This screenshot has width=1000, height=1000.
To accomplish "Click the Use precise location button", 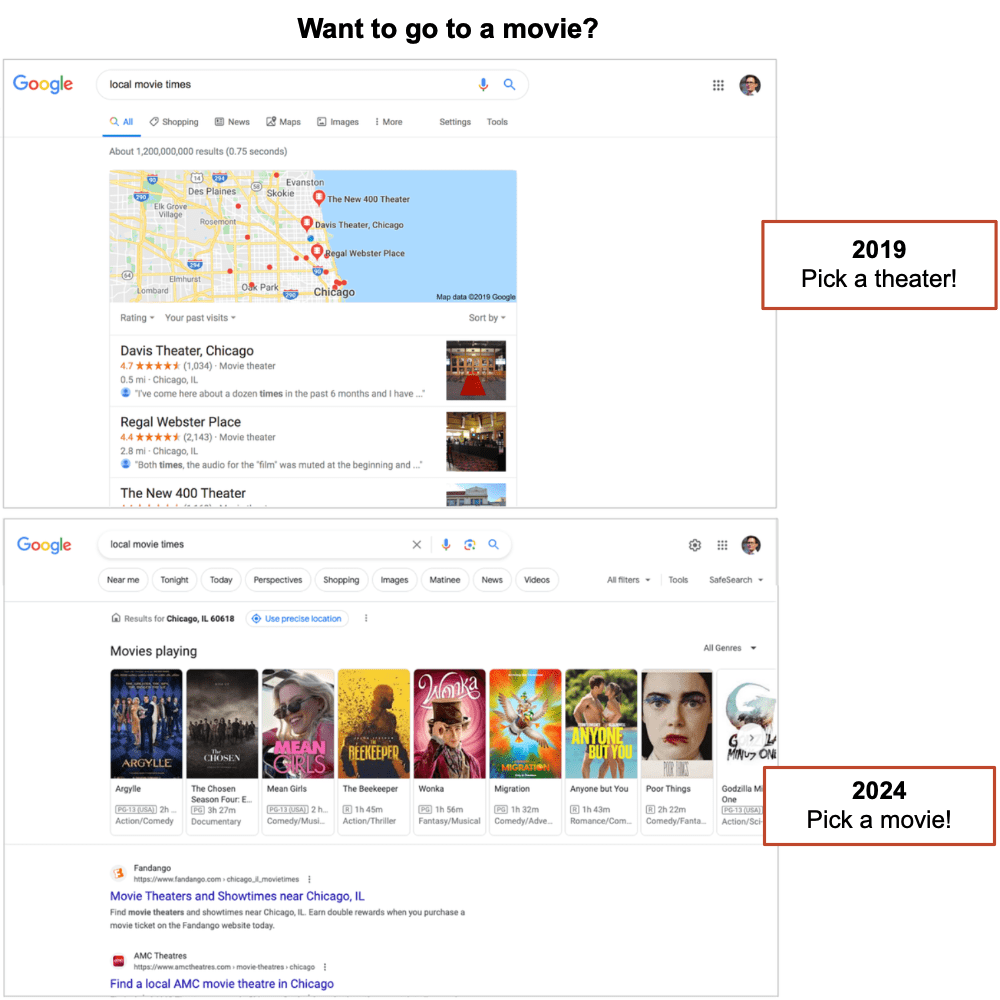I will coord(297,619).
